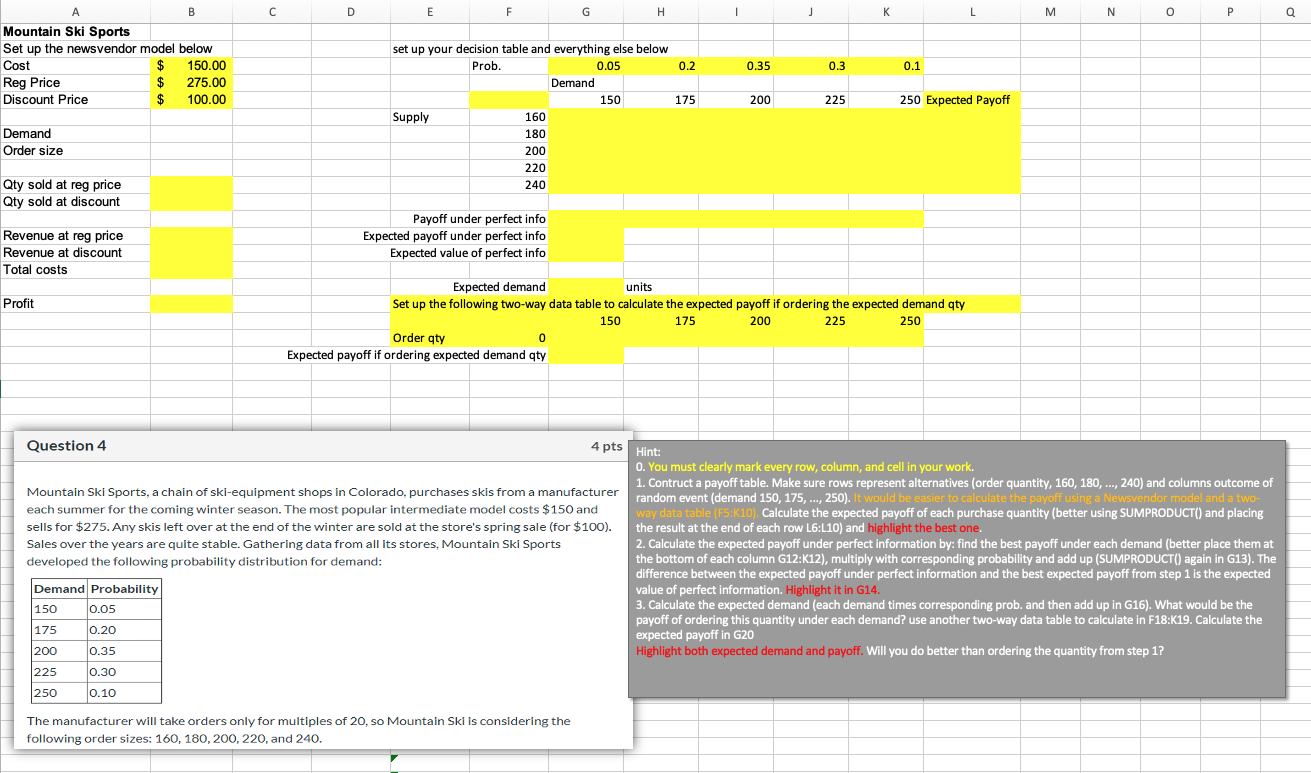Select the 0.2 probability cell
Screen dimensions: 1311x773
point(661,66)
